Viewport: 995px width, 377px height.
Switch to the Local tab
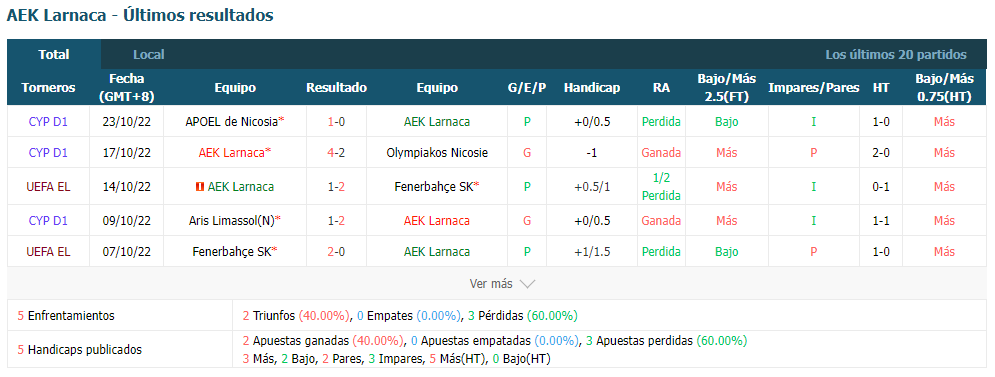(x=148, y=55)
